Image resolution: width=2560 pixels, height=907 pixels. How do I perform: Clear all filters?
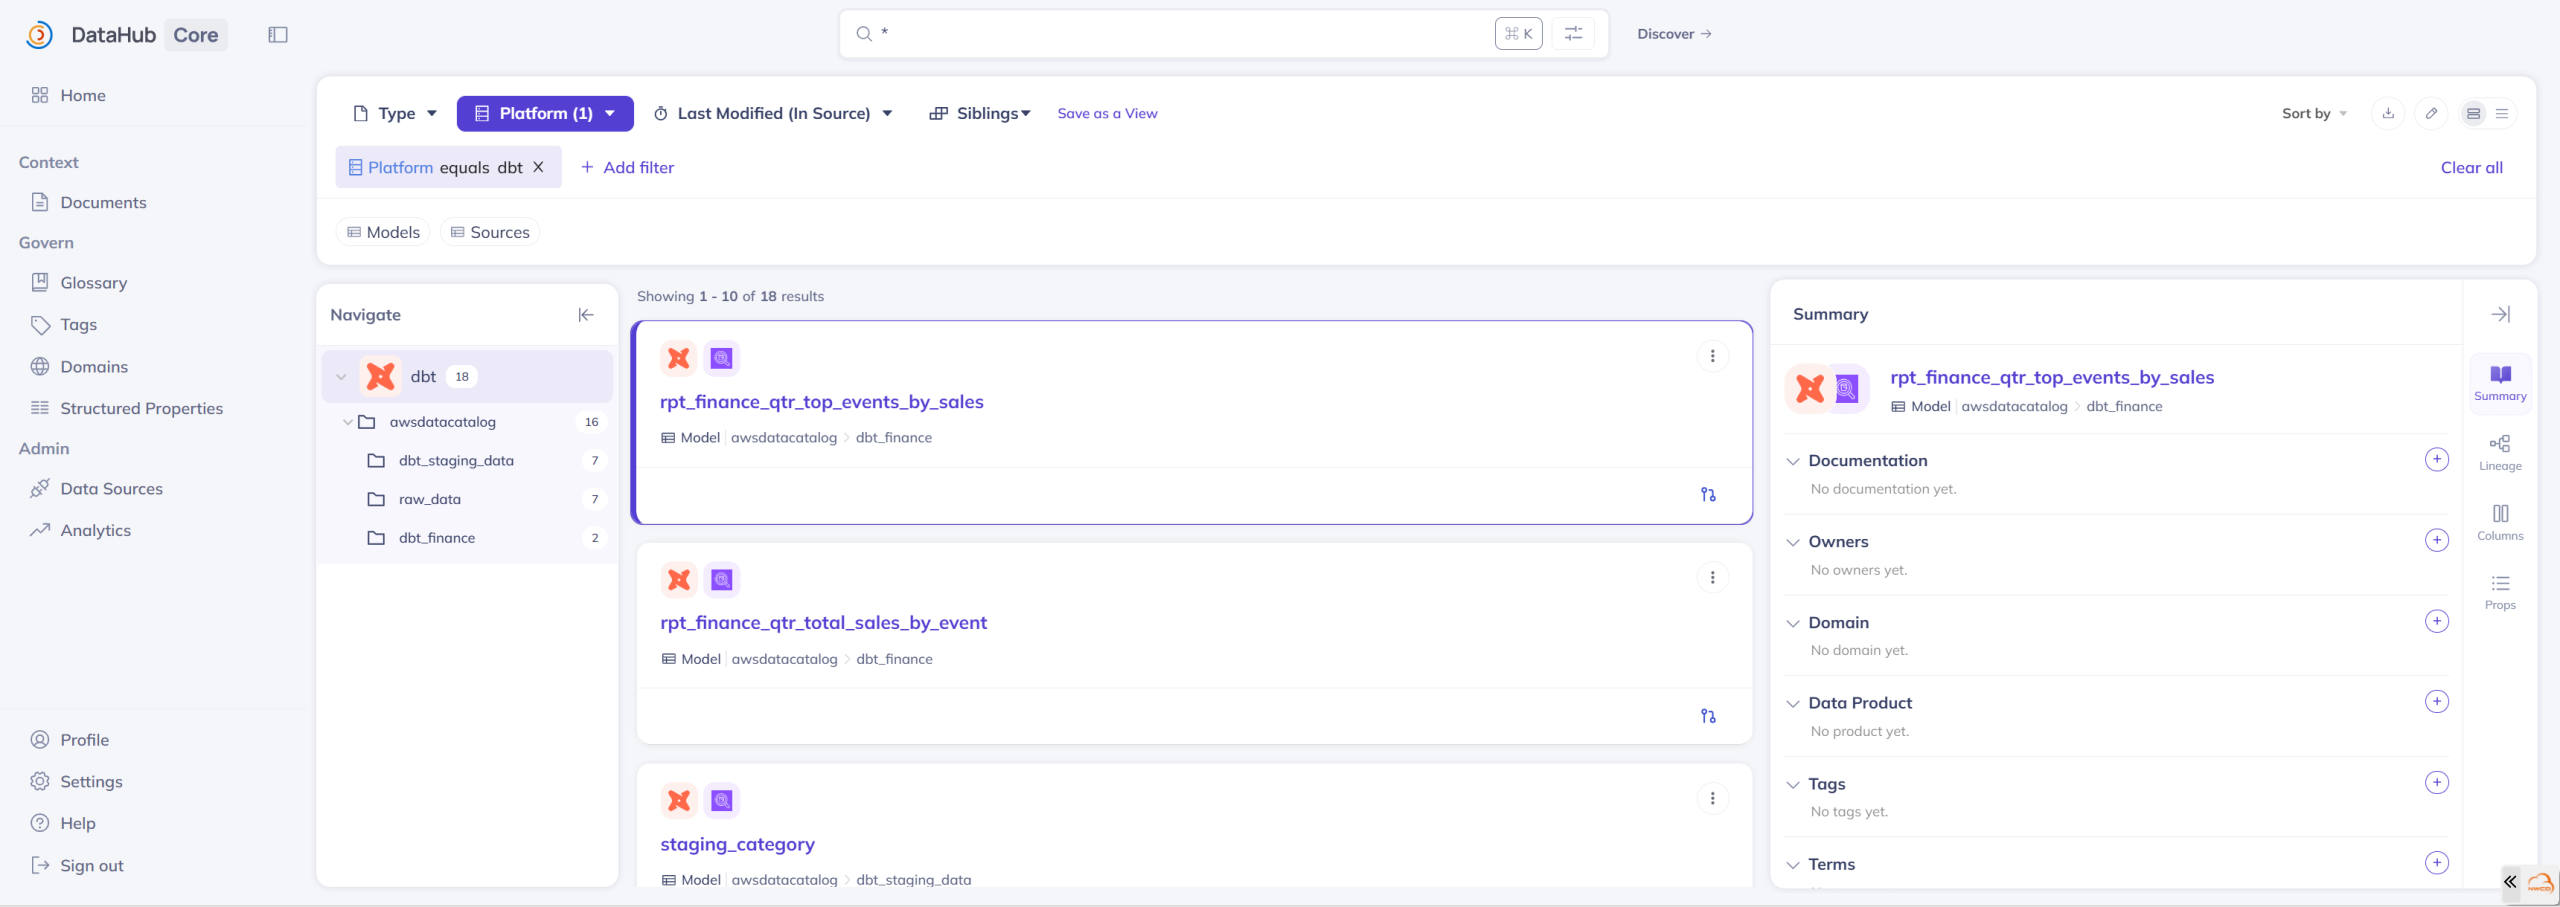click(x=2471, y=168)
